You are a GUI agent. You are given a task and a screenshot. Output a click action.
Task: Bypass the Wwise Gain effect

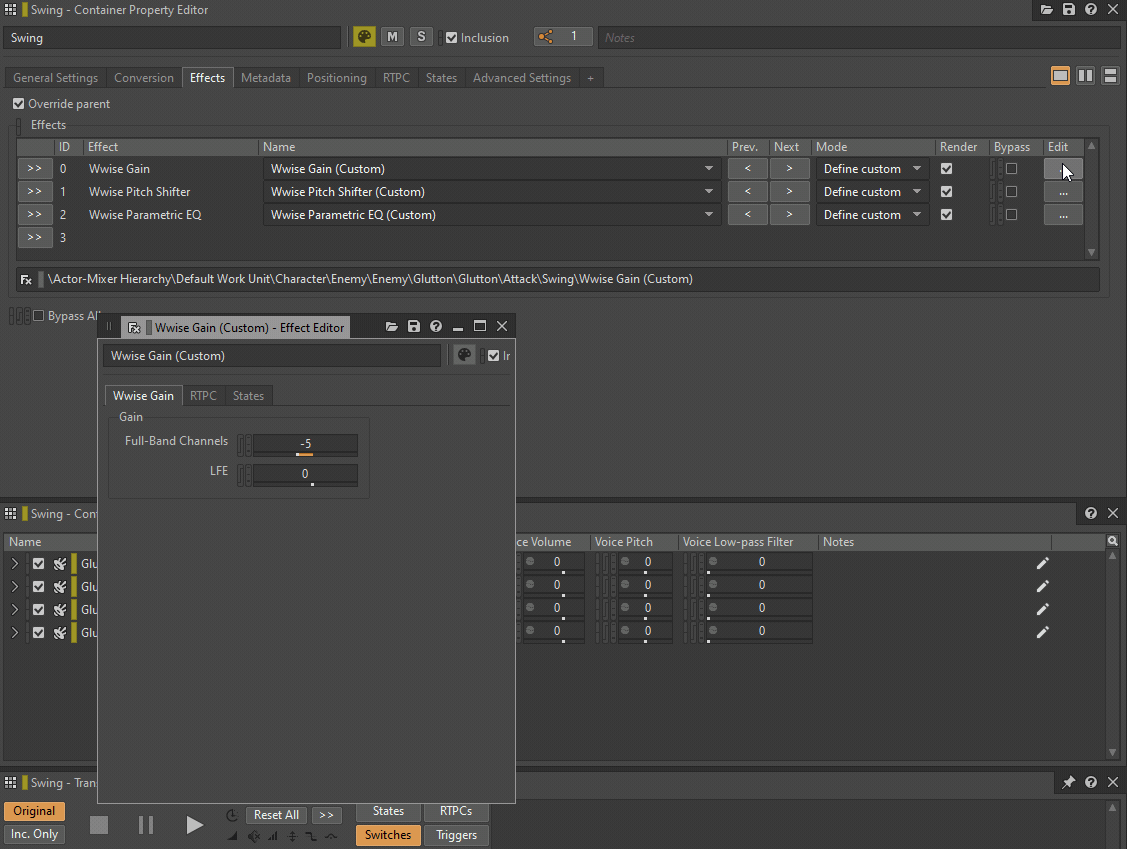tap(1011, 169)
